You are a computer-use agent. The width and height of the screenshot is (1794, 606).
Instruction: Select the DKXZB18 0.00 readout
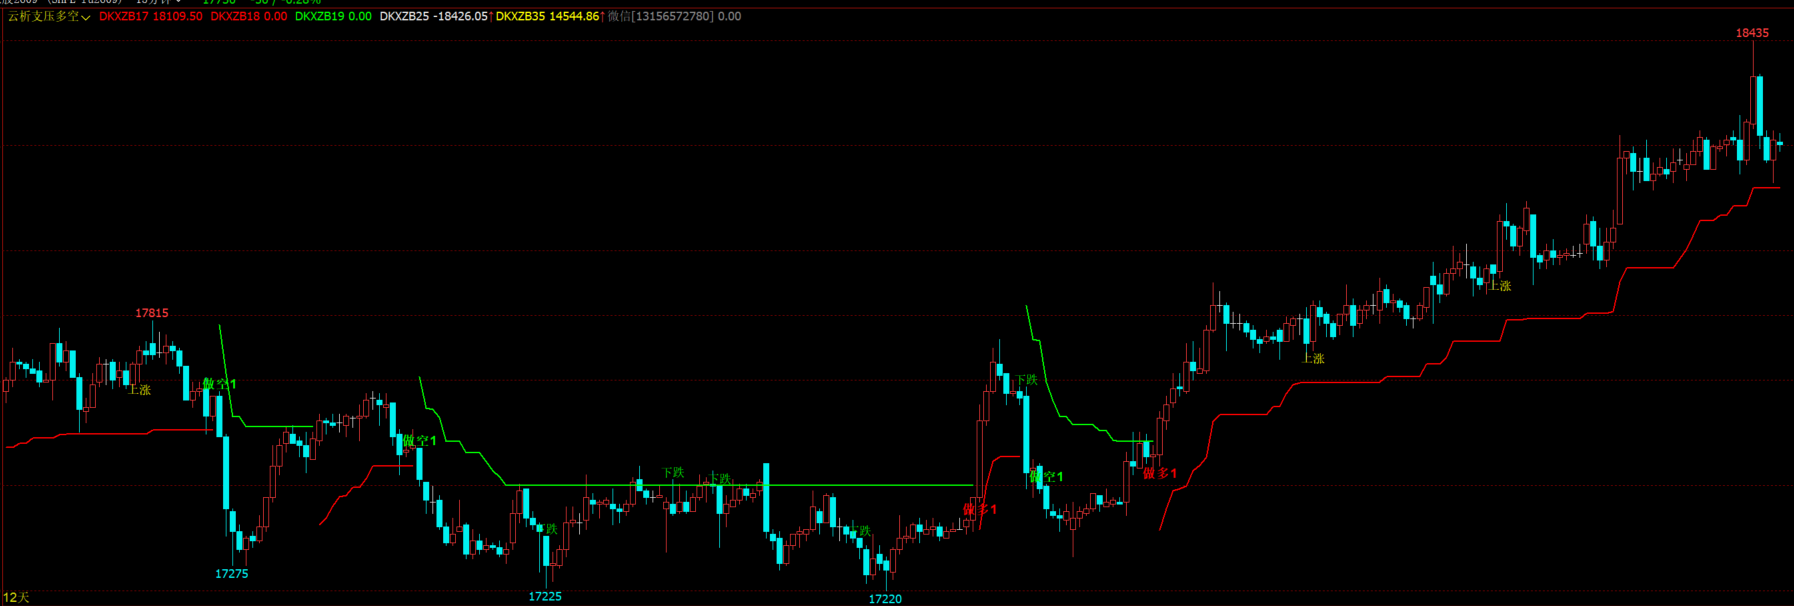tap(249, 17)
